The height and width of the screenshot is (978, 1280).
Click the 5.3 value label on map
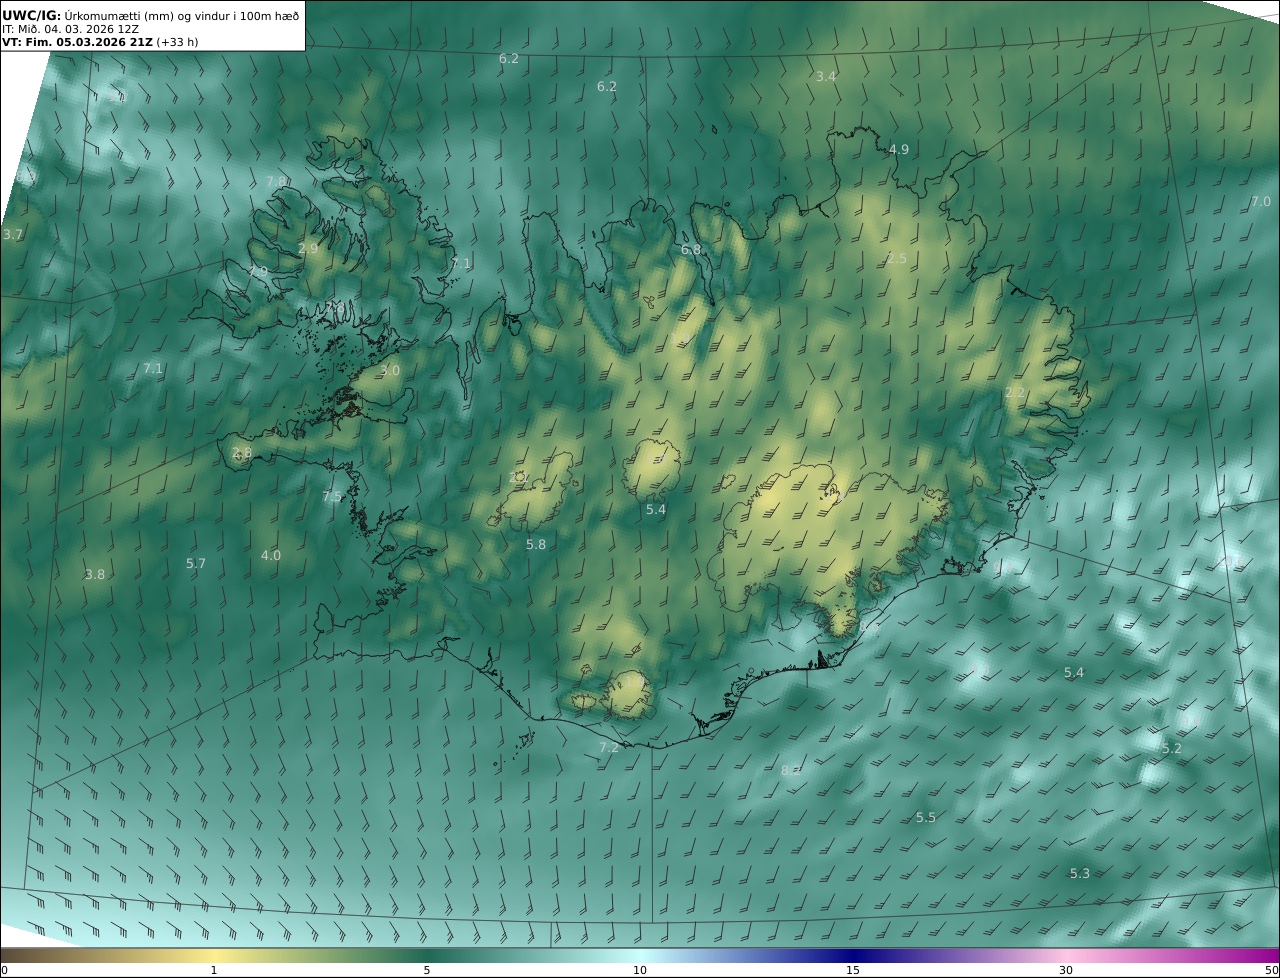[1080, 874]
